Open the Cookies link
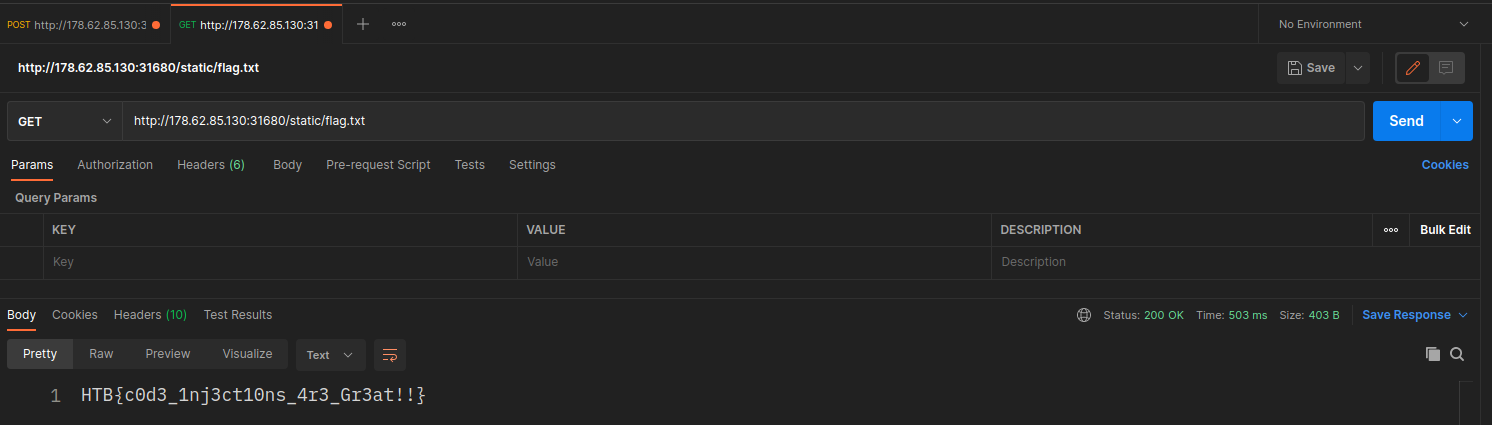Screen dimensions: 1492x425 pyautogui.click(x=1445, y=165)
